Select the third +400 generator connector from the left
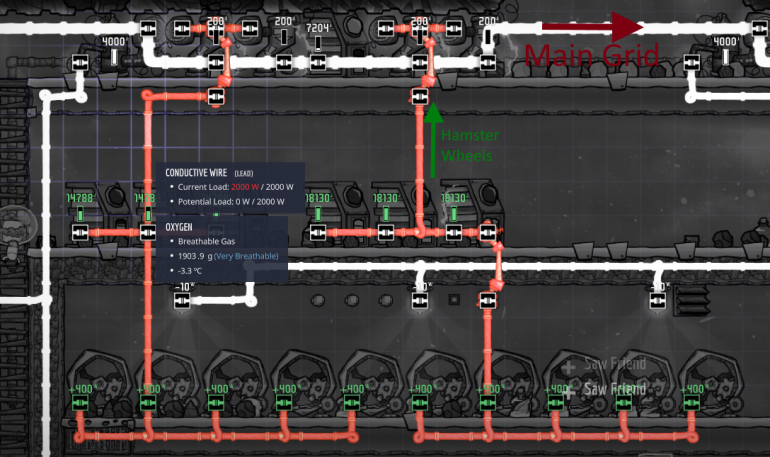770x457 pixels. [x=216, y=403]
